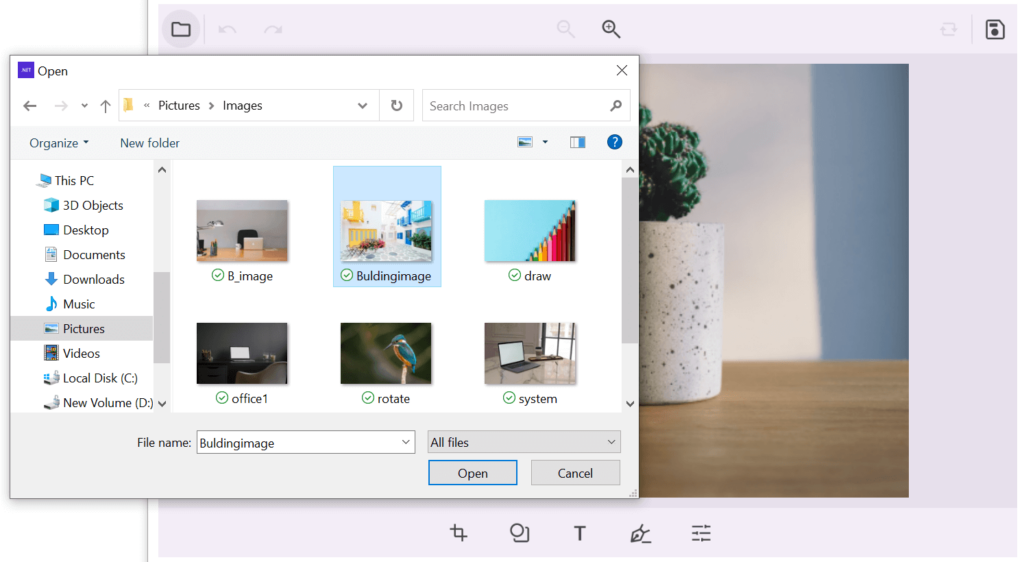Click the search magnifier in Search Images

point(616,105)
